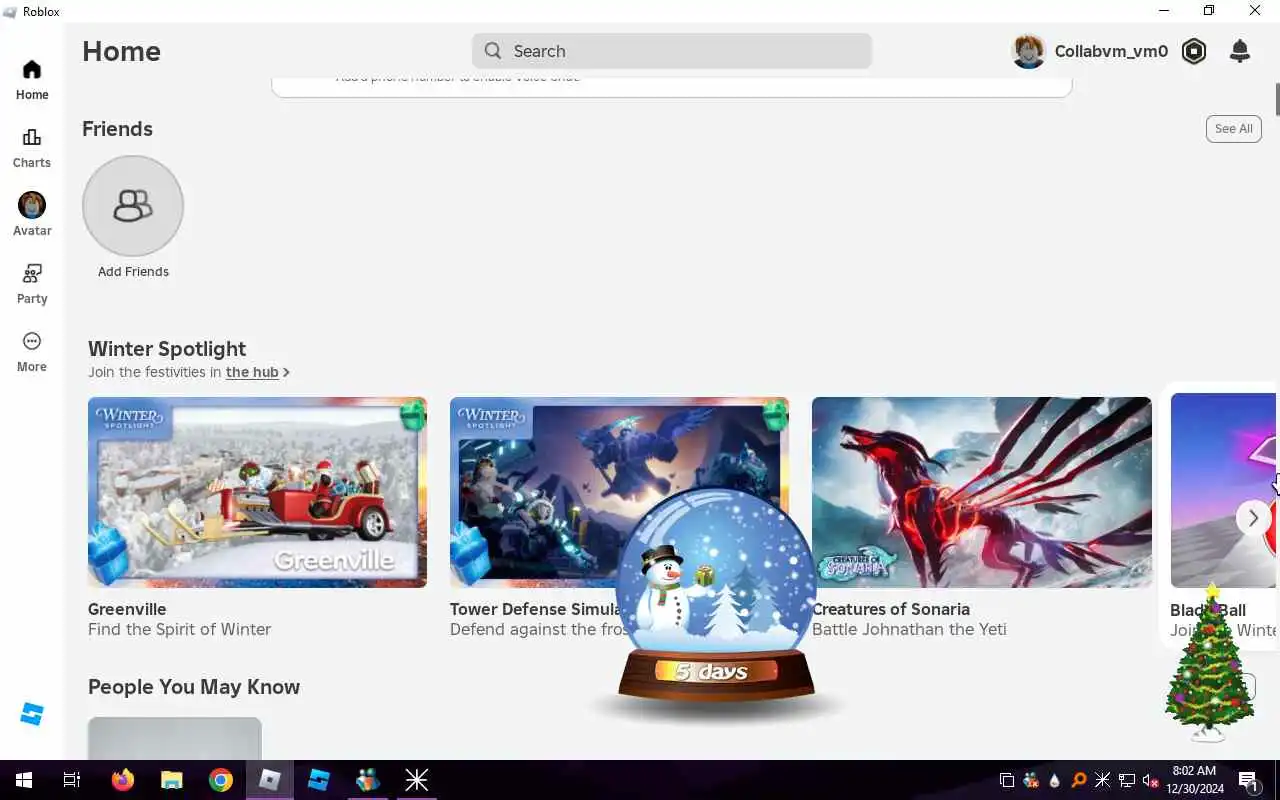This screenshot has height=800, width=1280.
Task: Click the 'Battle Johnathan the Yeti' text
Action: [909, 629]
